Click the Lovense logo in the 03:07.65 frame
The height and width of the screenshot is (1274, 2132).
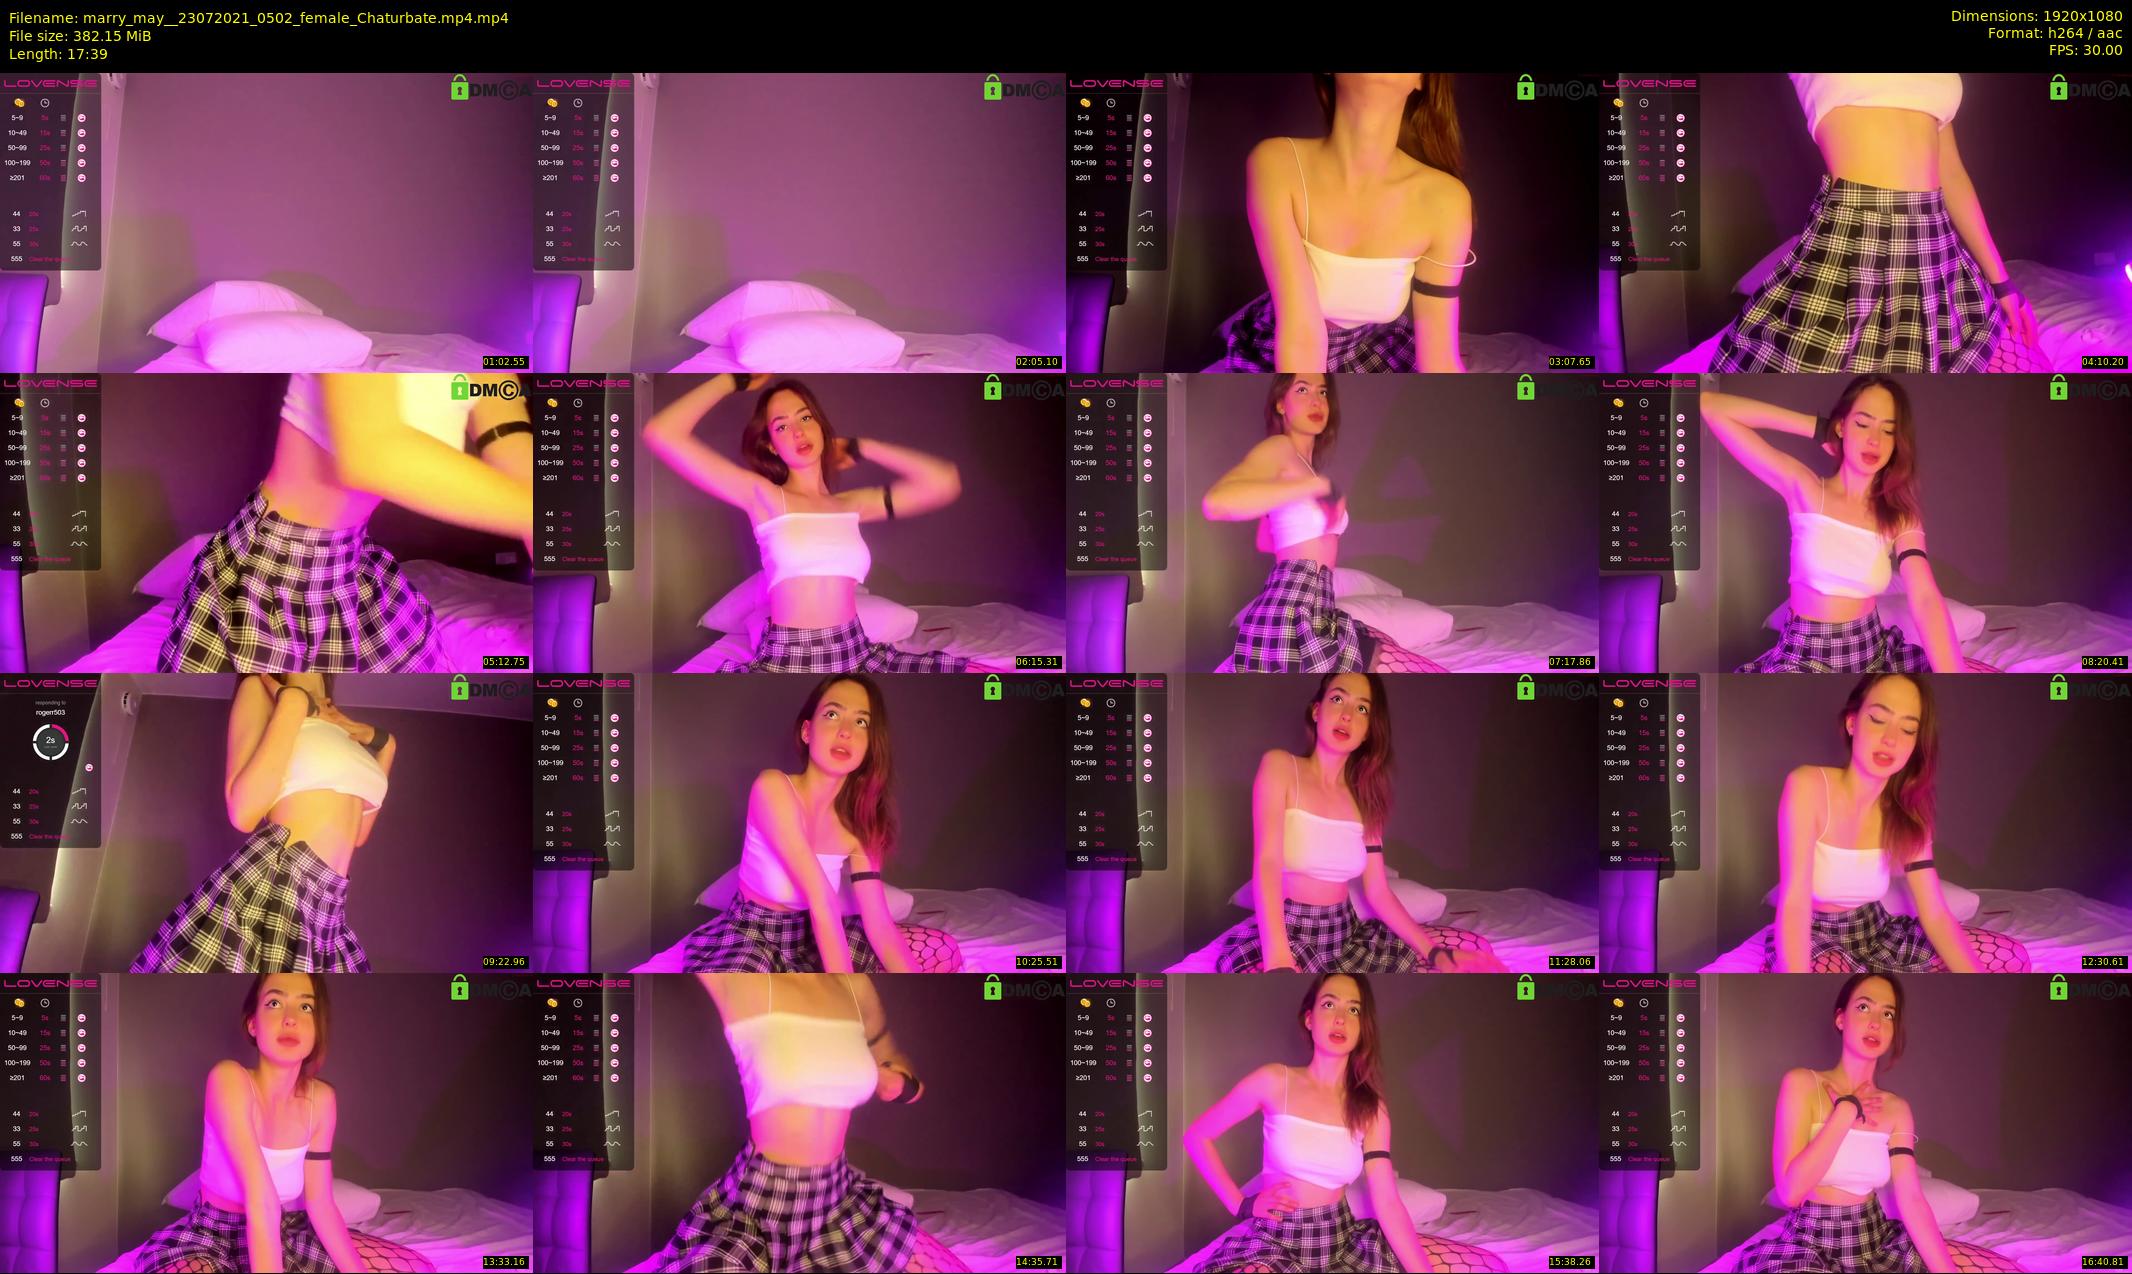tap(1117, 84)
